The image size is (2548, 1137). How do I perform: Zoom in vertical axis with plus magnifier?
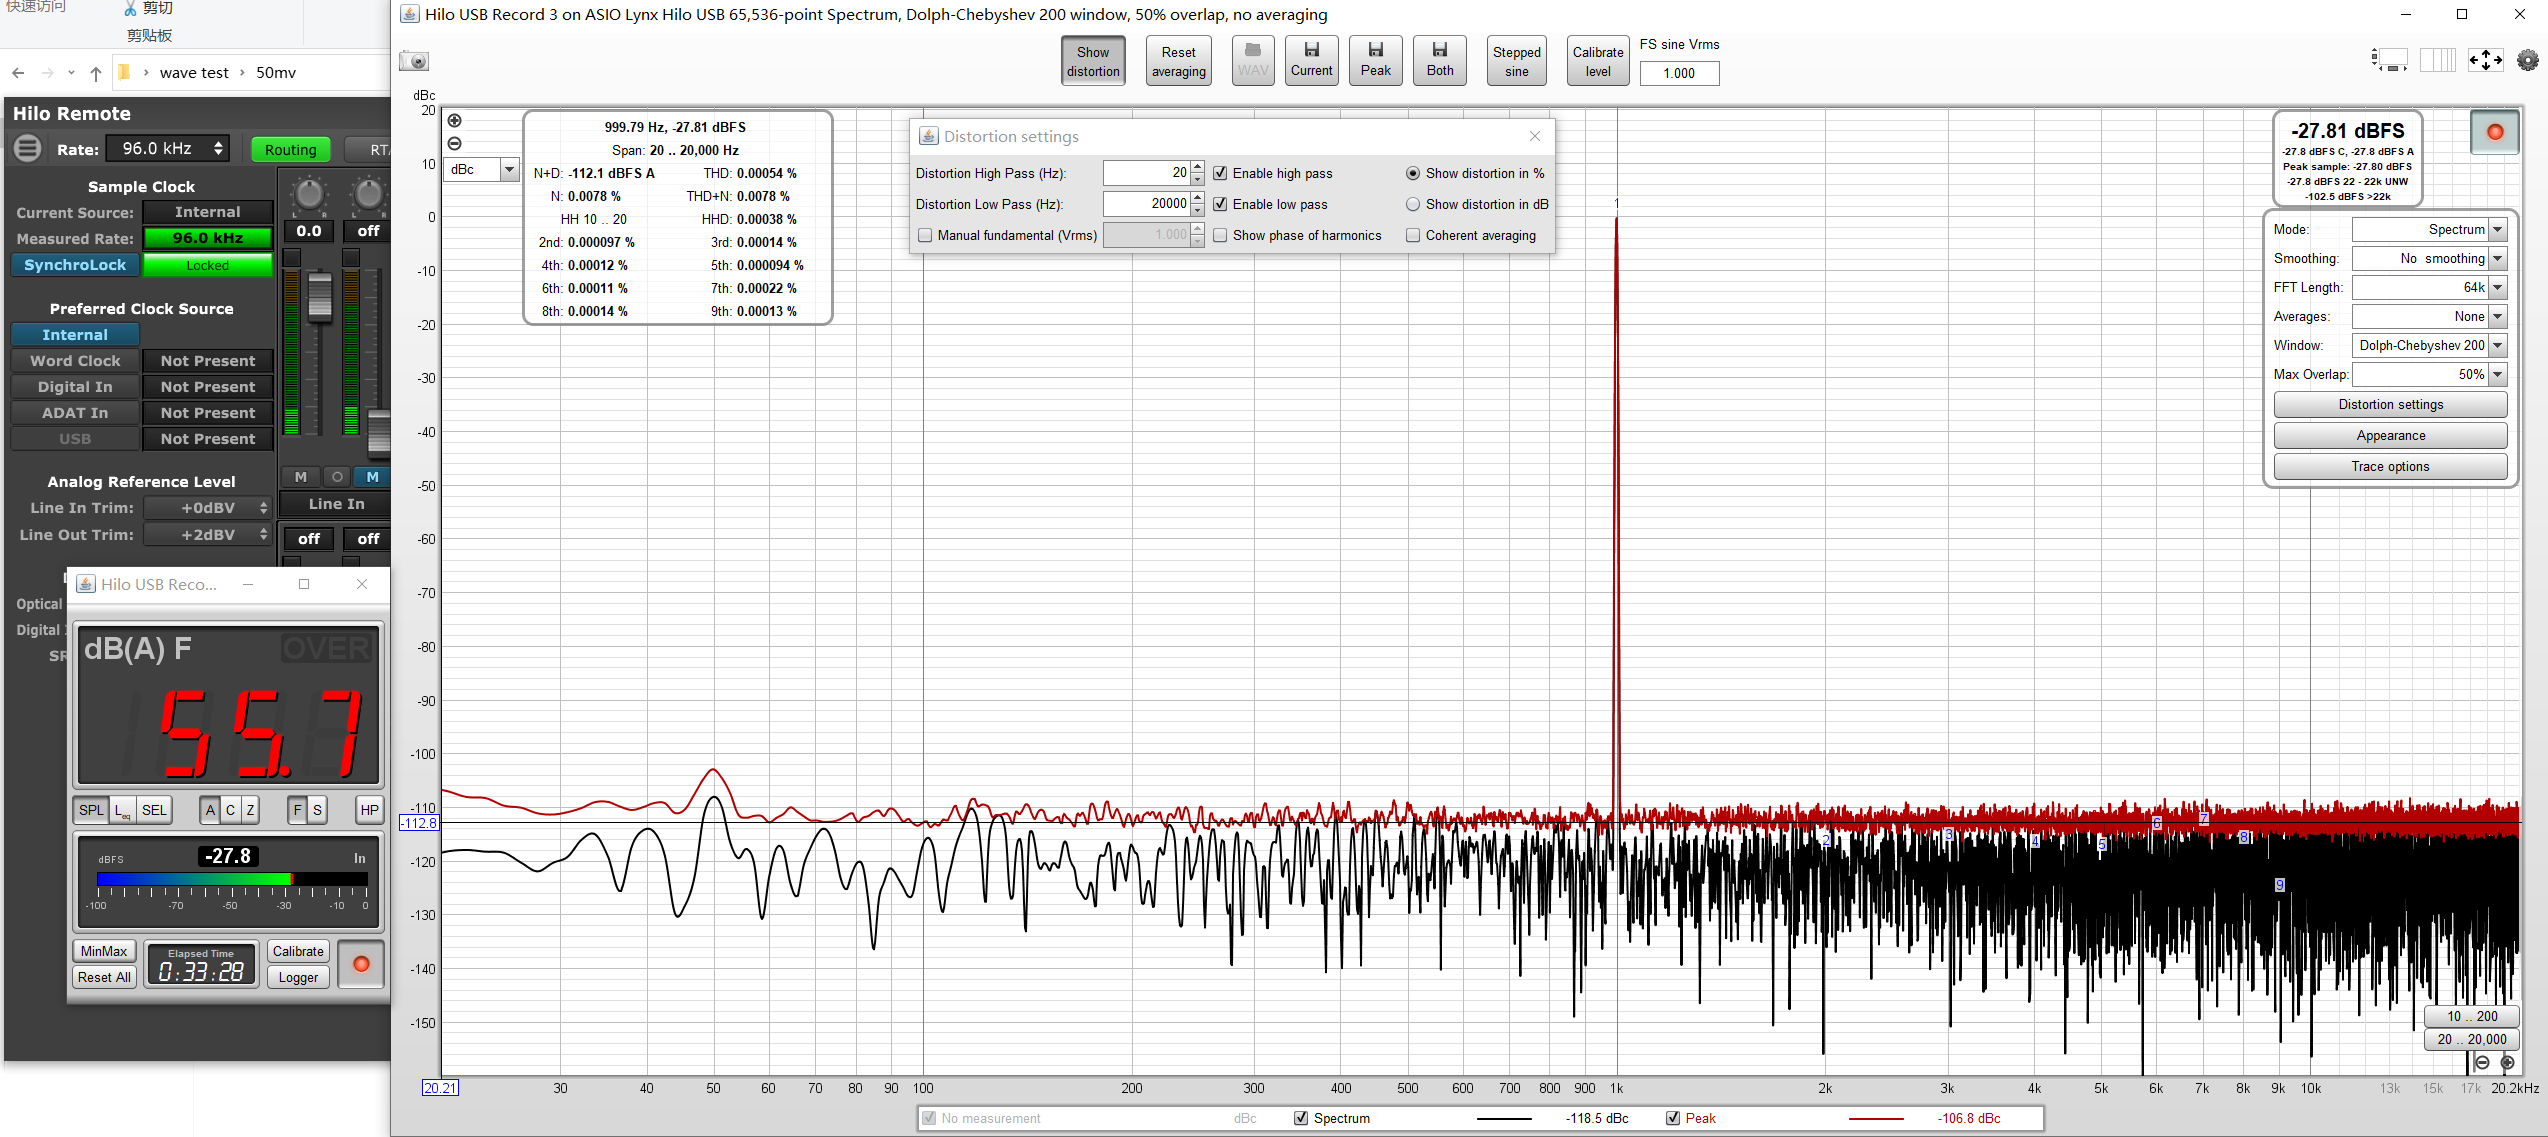[454, 121]
